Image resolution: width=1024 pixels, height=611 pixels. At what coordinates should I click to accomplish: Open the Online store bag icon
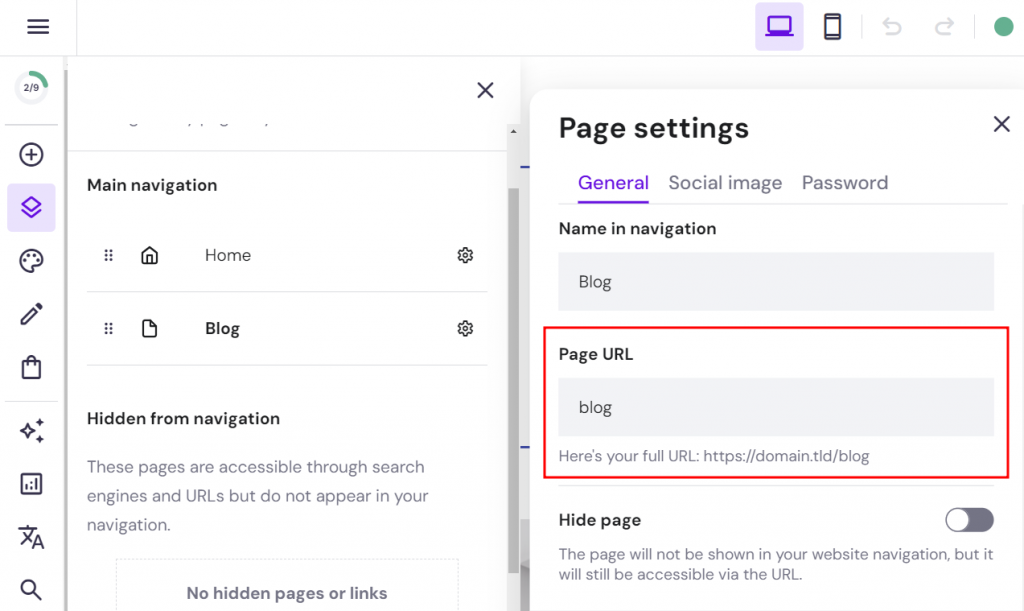31,368
